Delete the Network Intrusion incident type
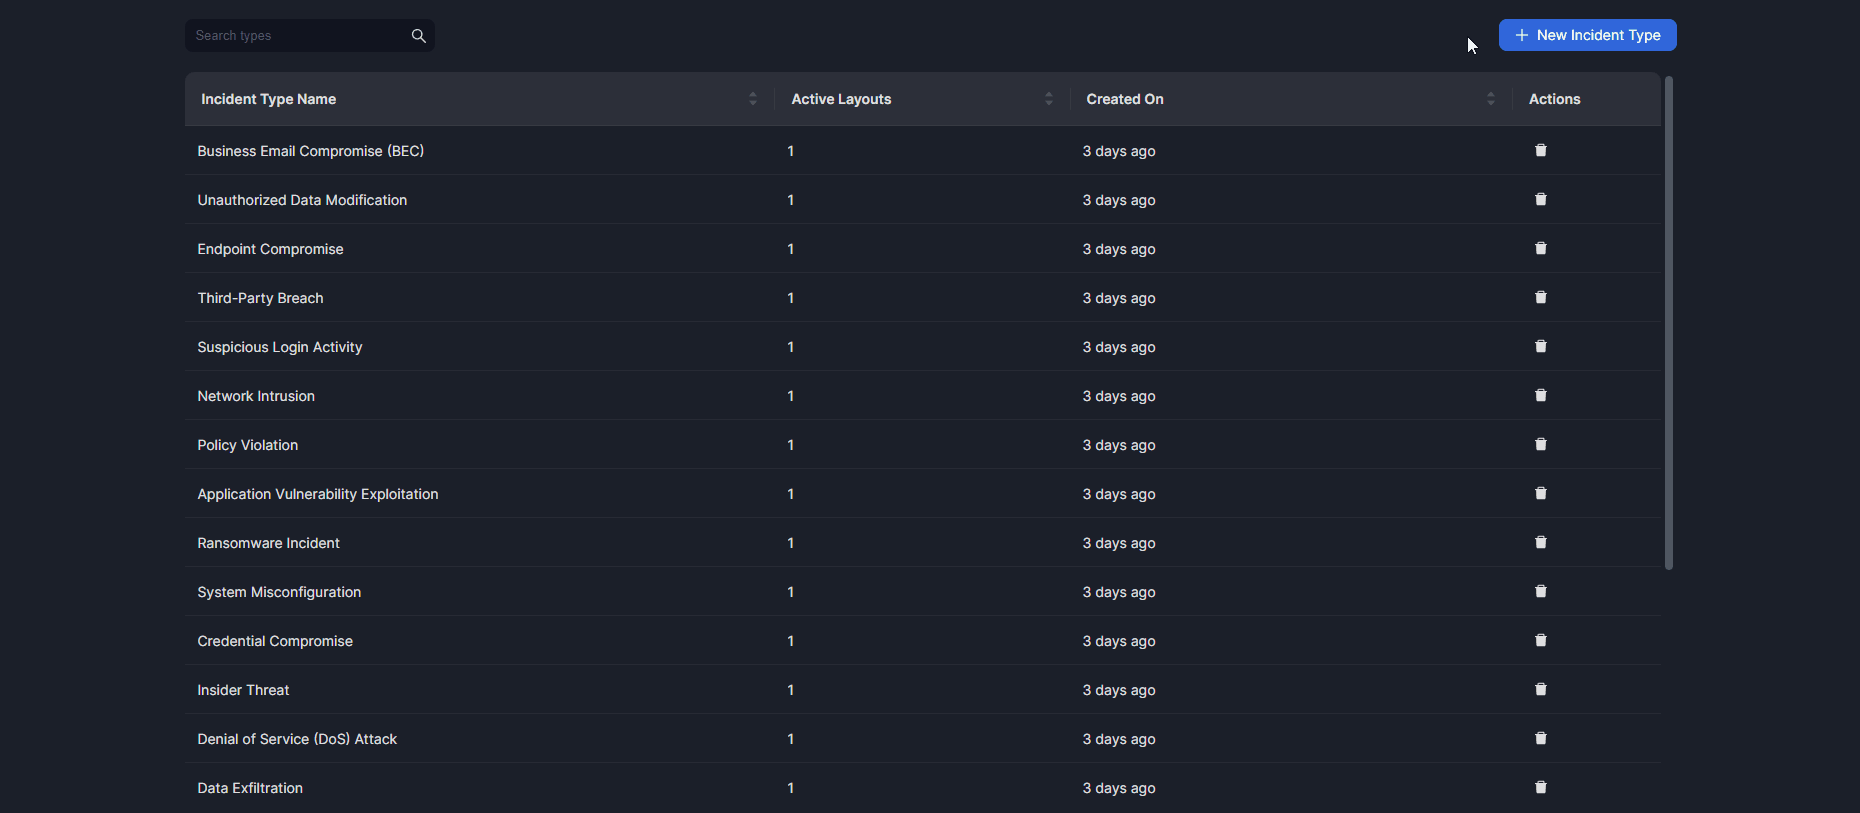 [1540, 396]
